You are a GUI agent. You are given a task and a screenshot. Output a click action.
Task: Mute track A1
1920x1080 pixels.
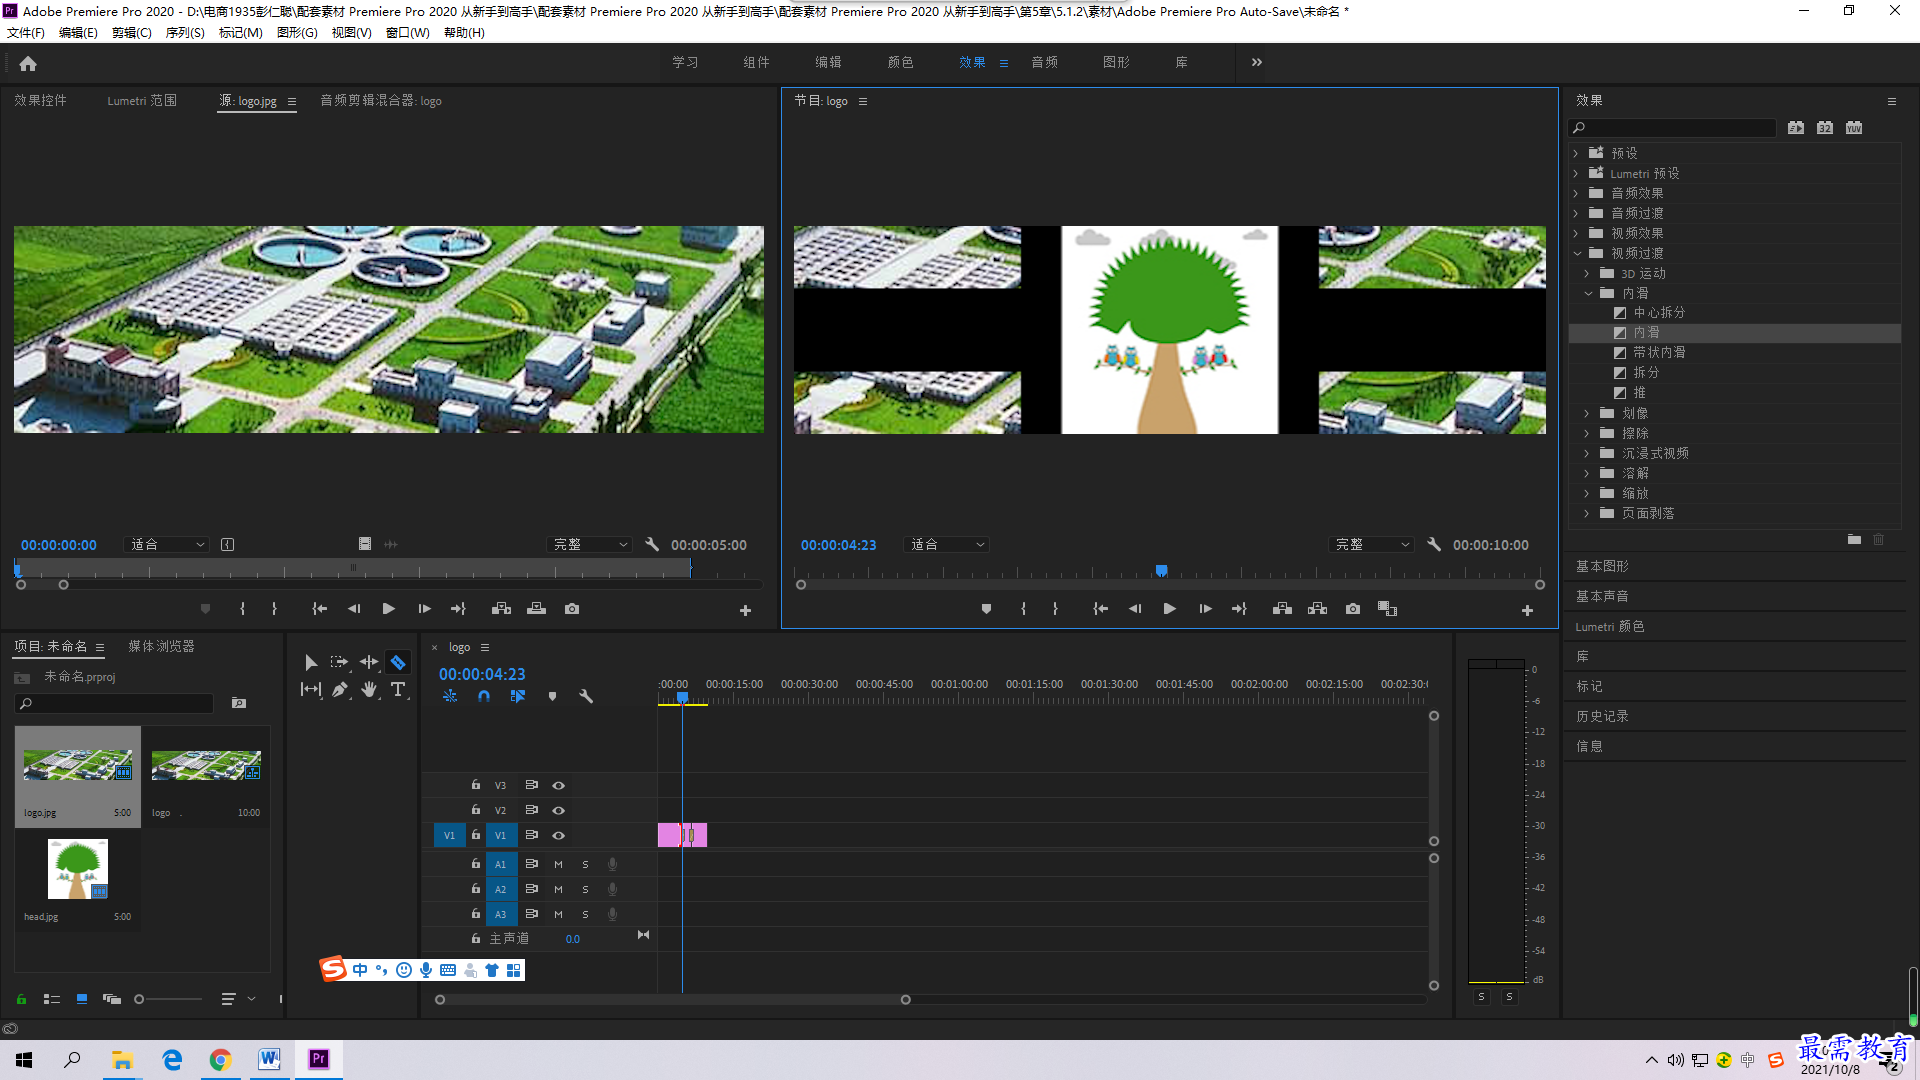point(558,864)
